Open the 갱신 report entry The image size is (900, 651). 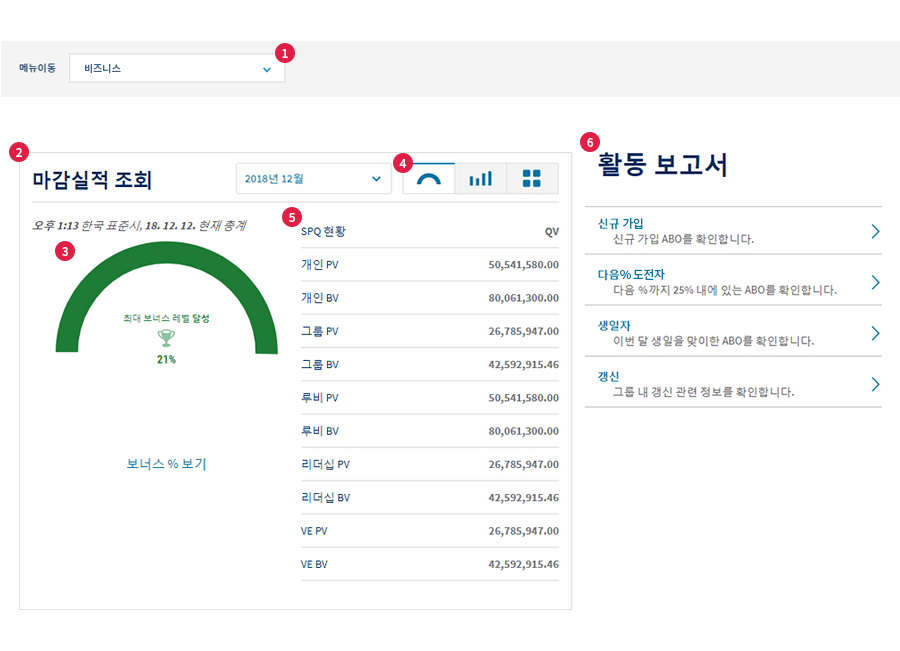point(733,384)
